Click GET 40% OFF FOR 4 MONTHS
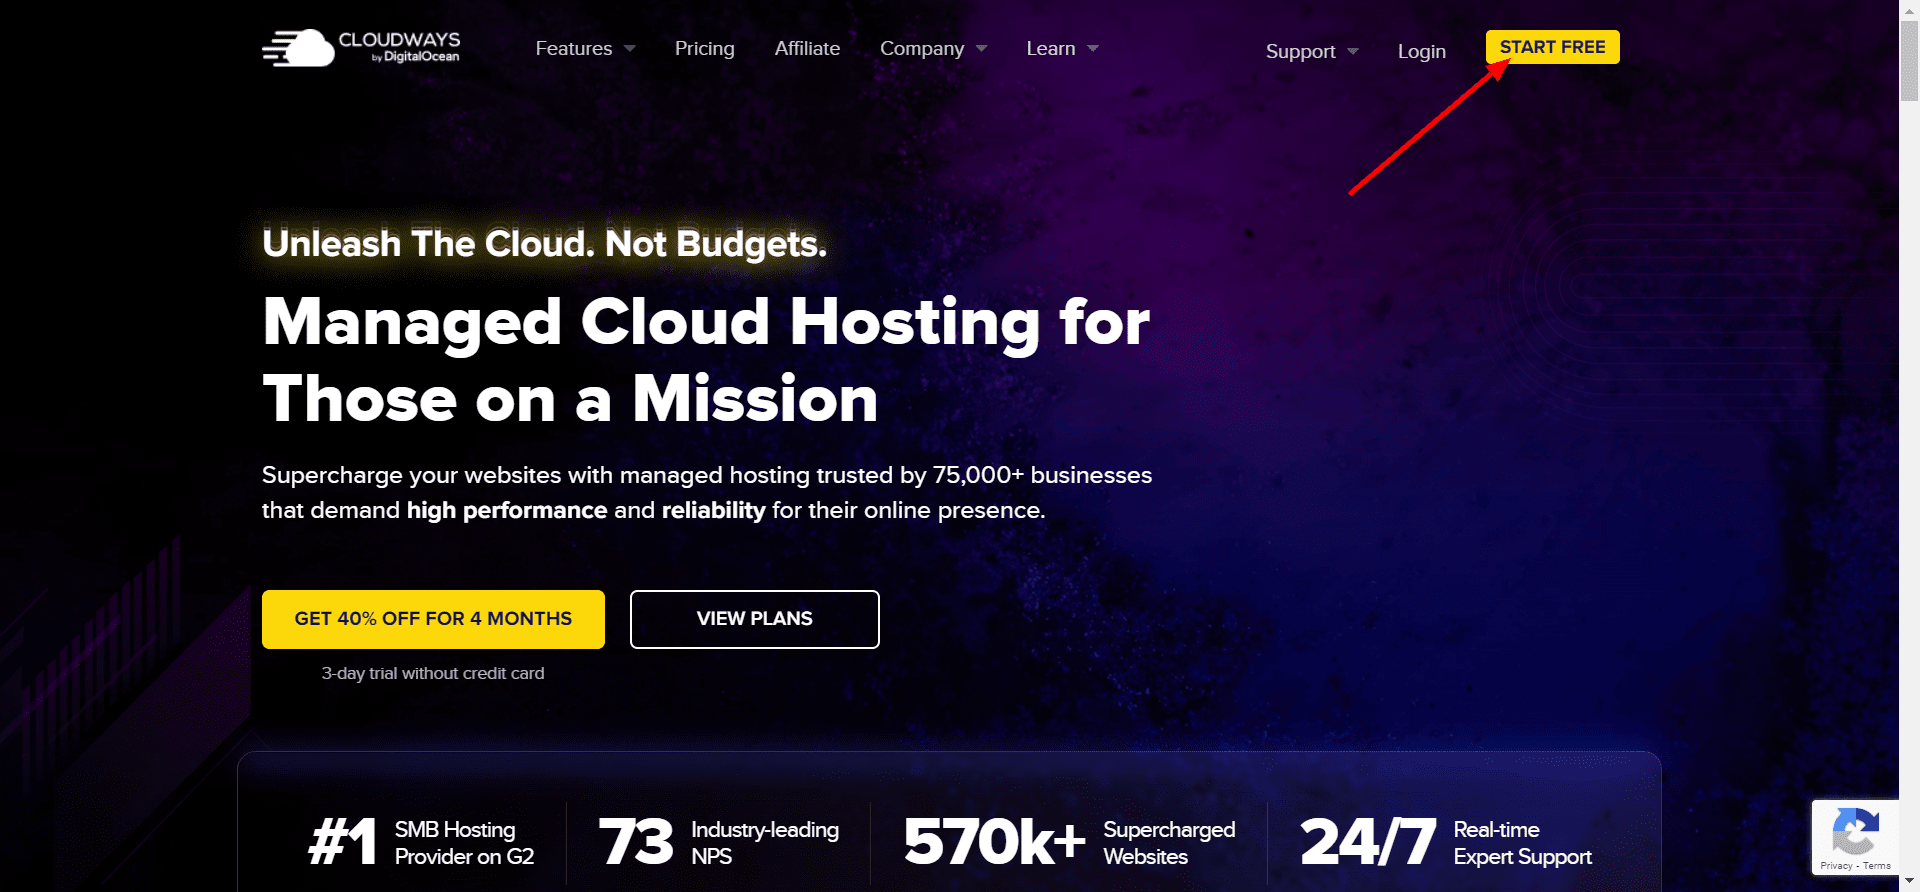 pos(433,619)
